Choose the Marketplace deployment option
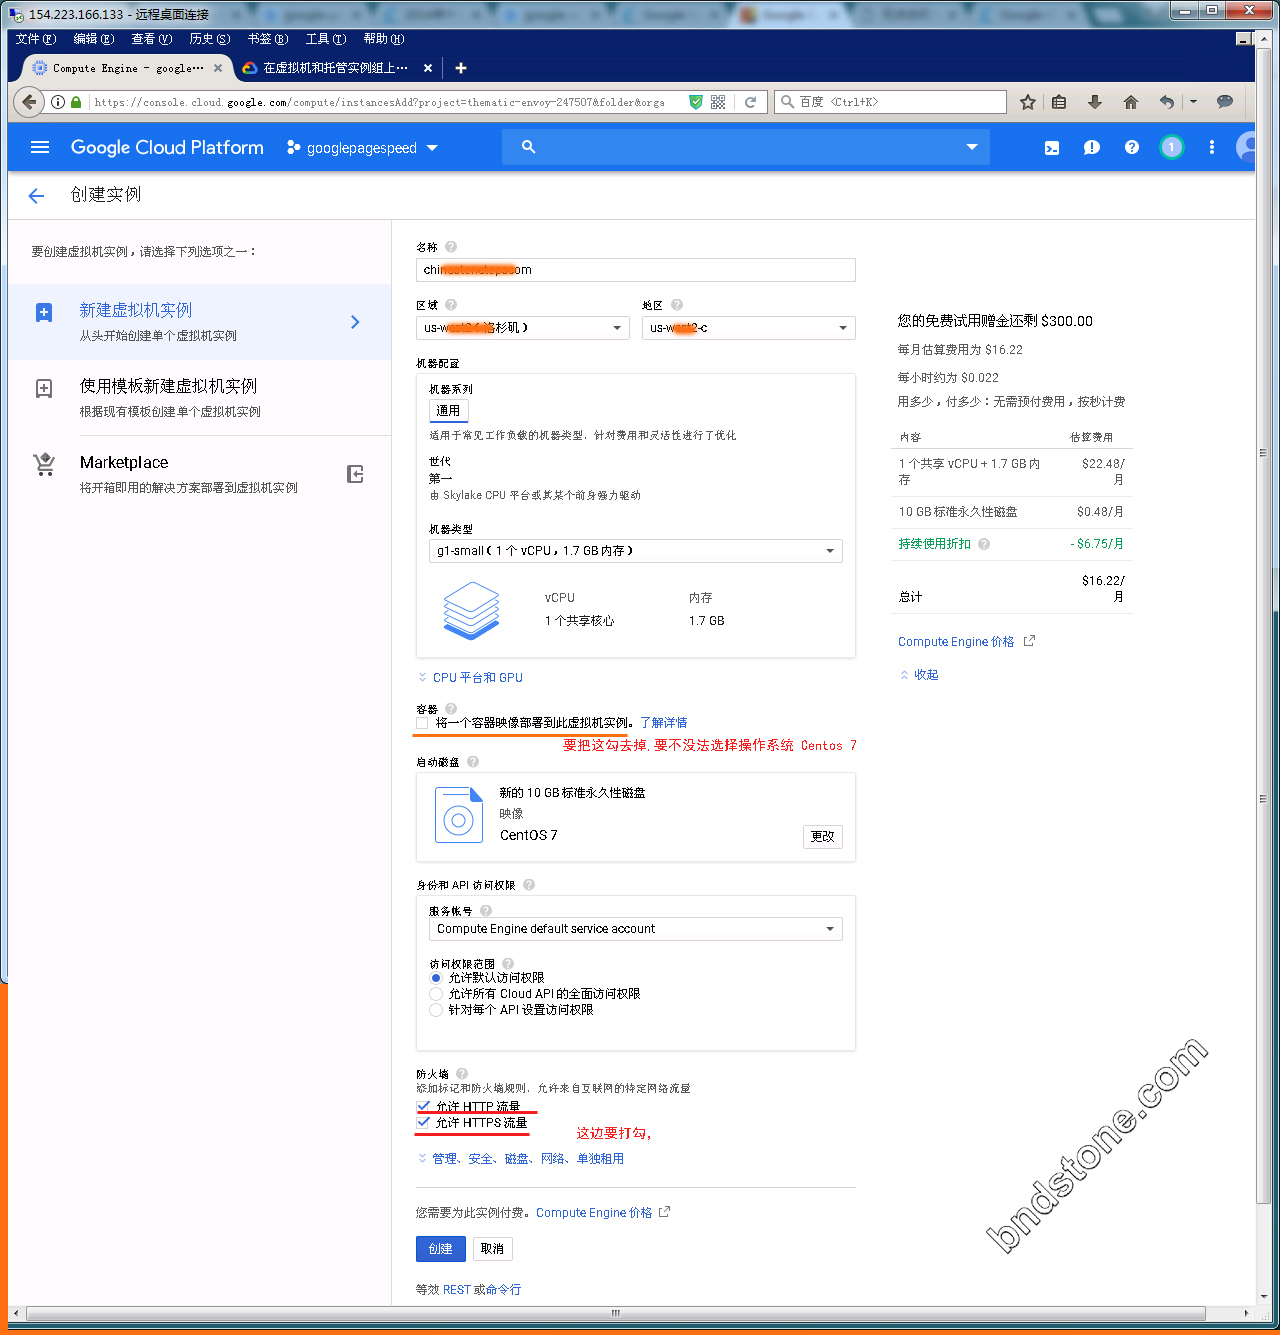The height and width of the screenshot is (1335, 1280). [x=199, y=474]
